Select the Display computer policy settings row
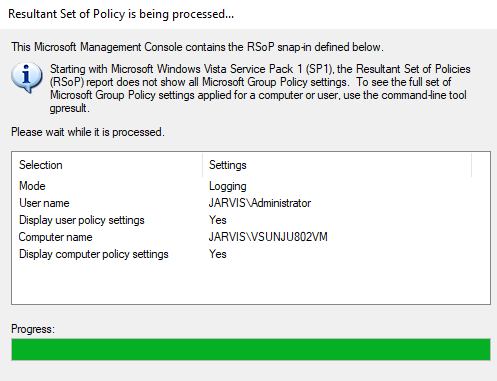The image size is (497, 381). (x=251, y=254)
